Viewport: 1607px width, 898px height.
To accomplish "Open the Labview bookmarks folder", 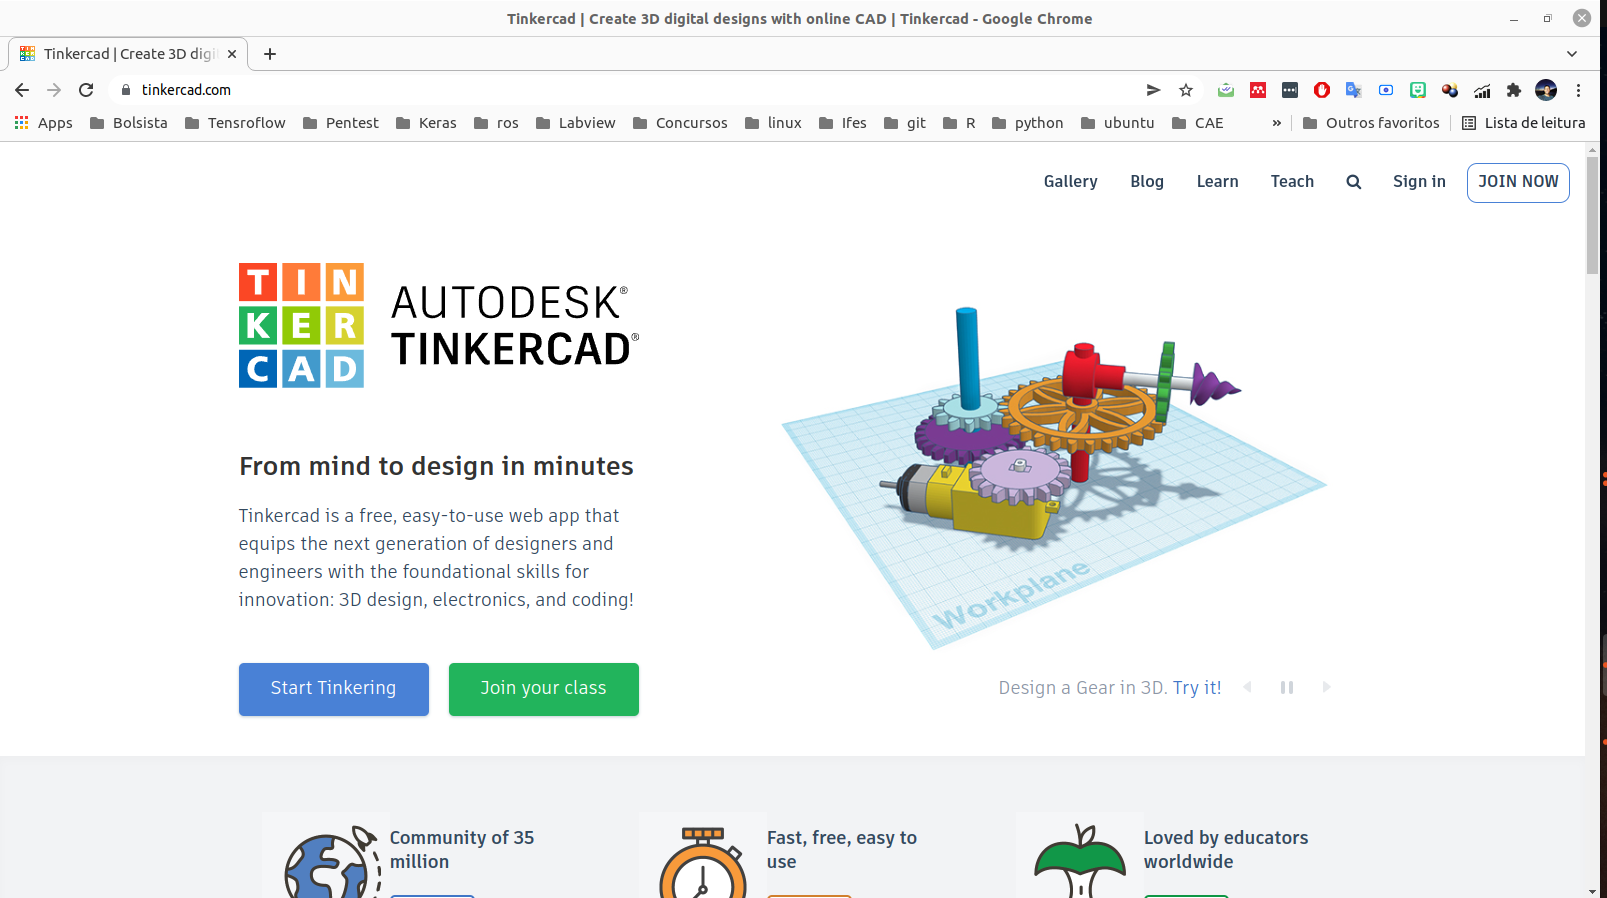I will point(576,123).
